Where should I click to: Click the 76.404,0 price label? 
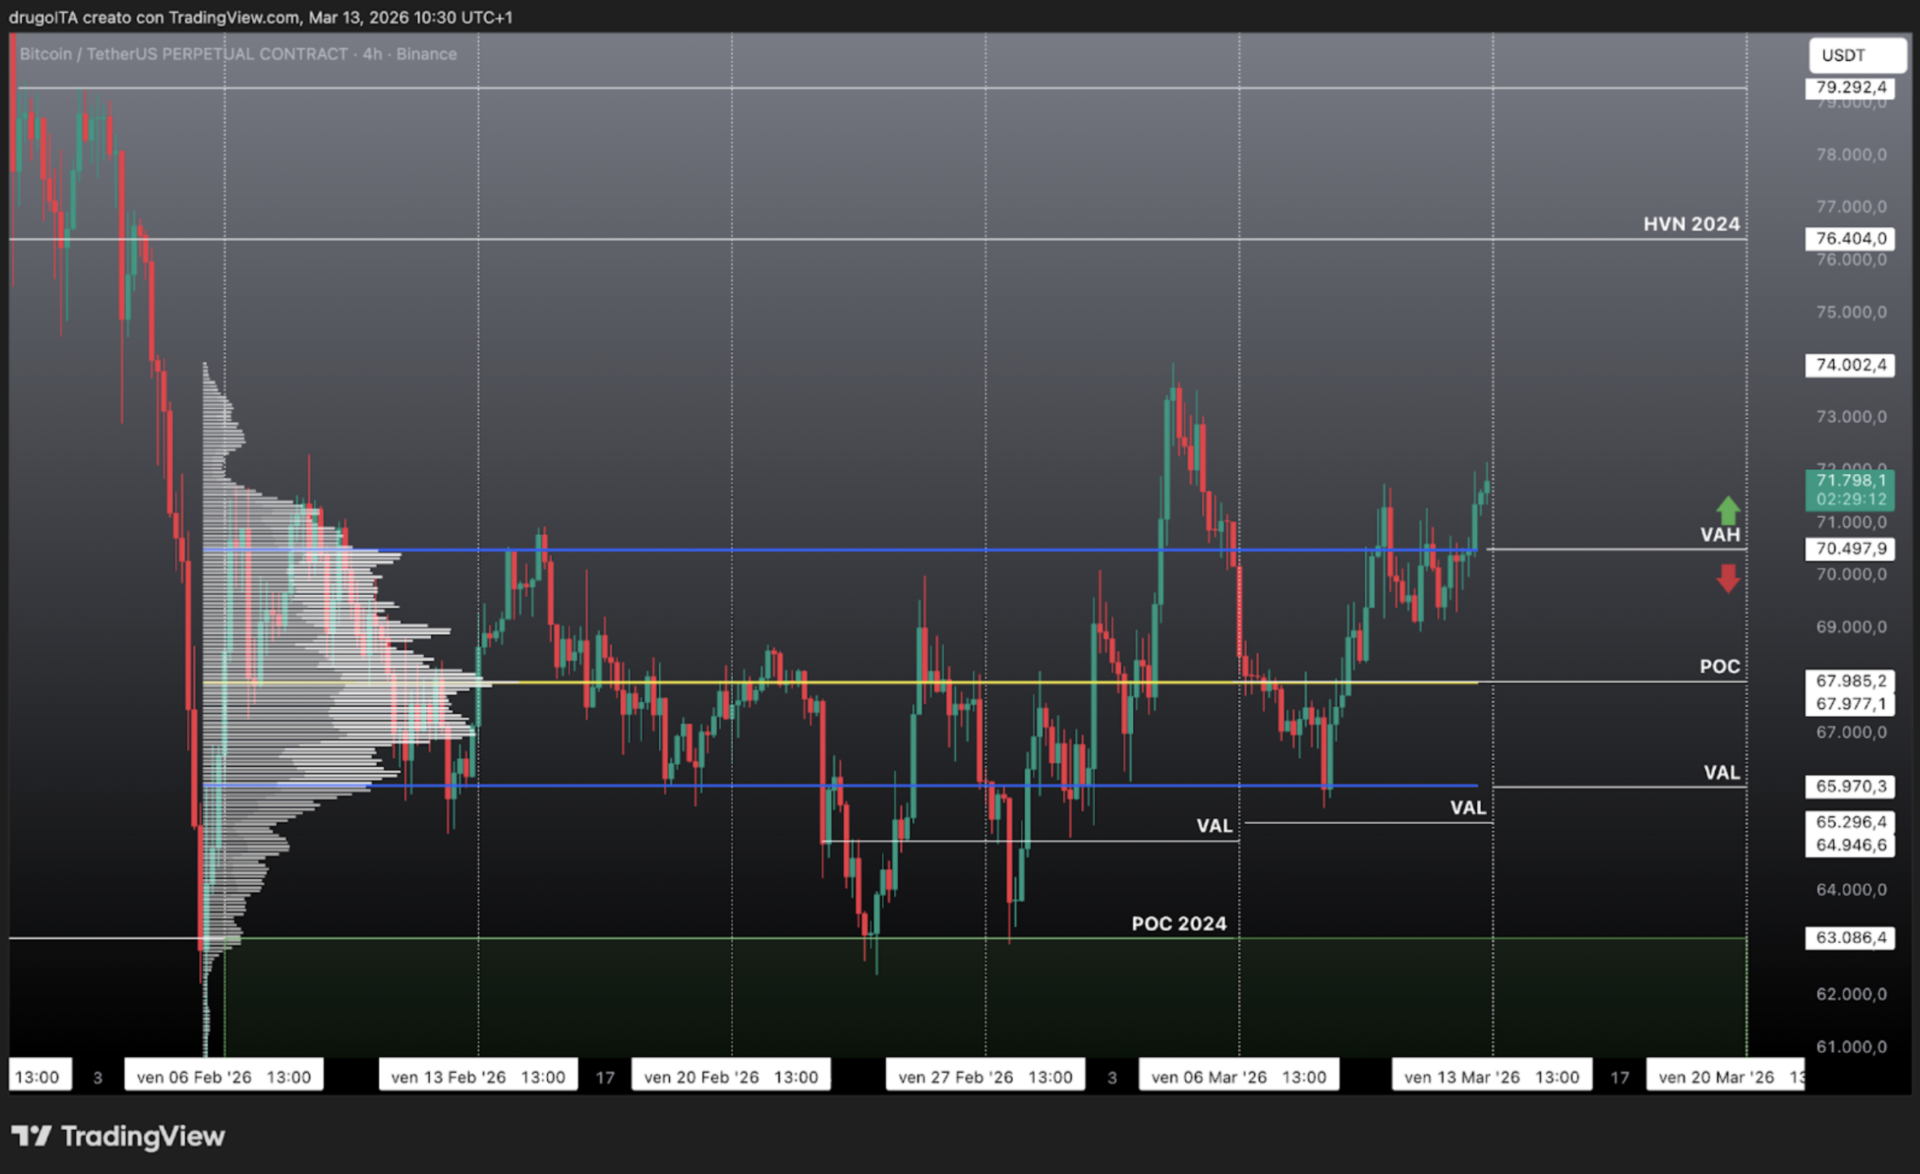click(1851, 238)
